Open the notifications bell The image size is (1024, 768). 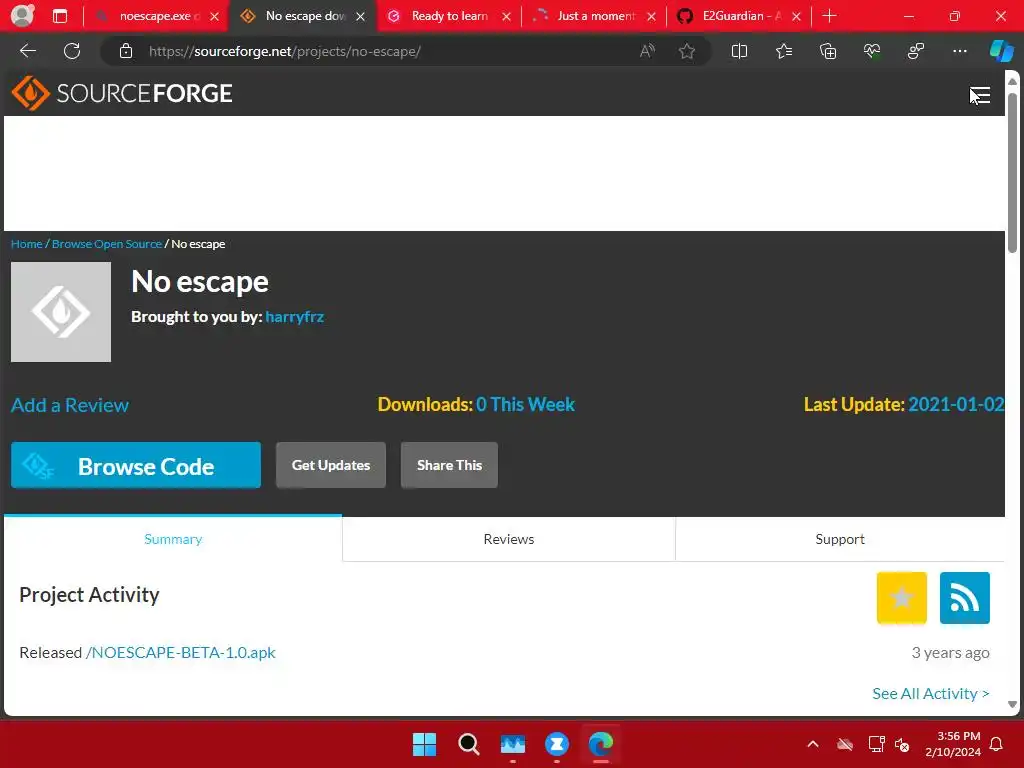[997, 744]
